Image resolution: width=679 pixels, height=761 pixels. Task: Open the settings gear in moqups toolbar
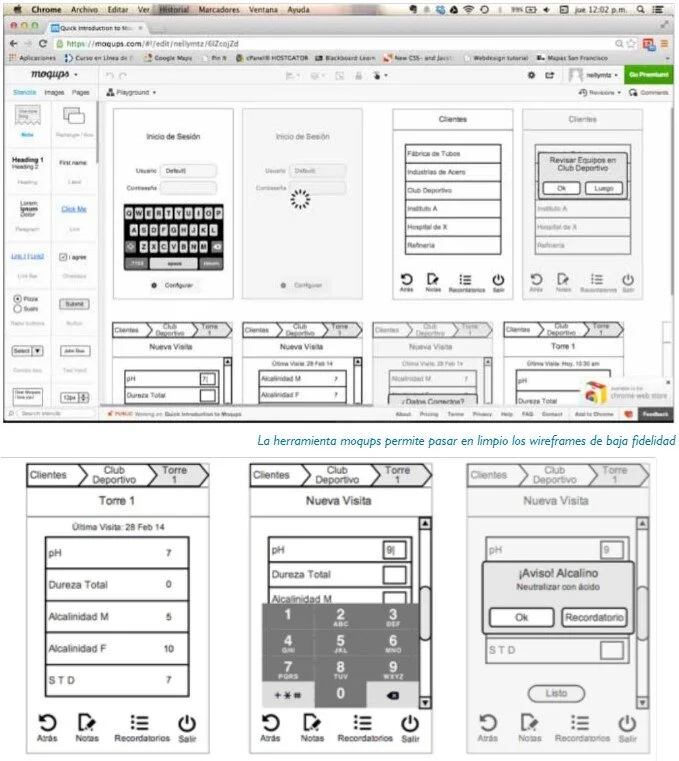coord(531,75)
